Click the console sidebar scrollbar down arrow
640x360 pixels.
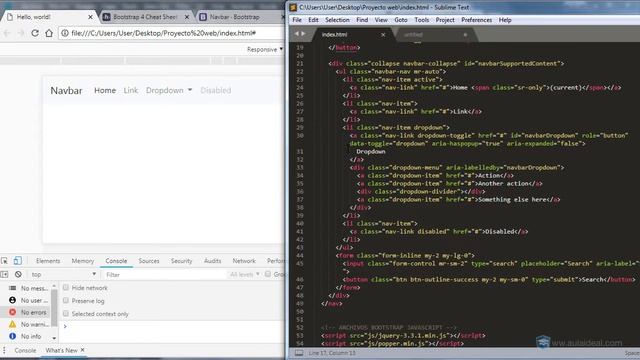click(54, 338)
